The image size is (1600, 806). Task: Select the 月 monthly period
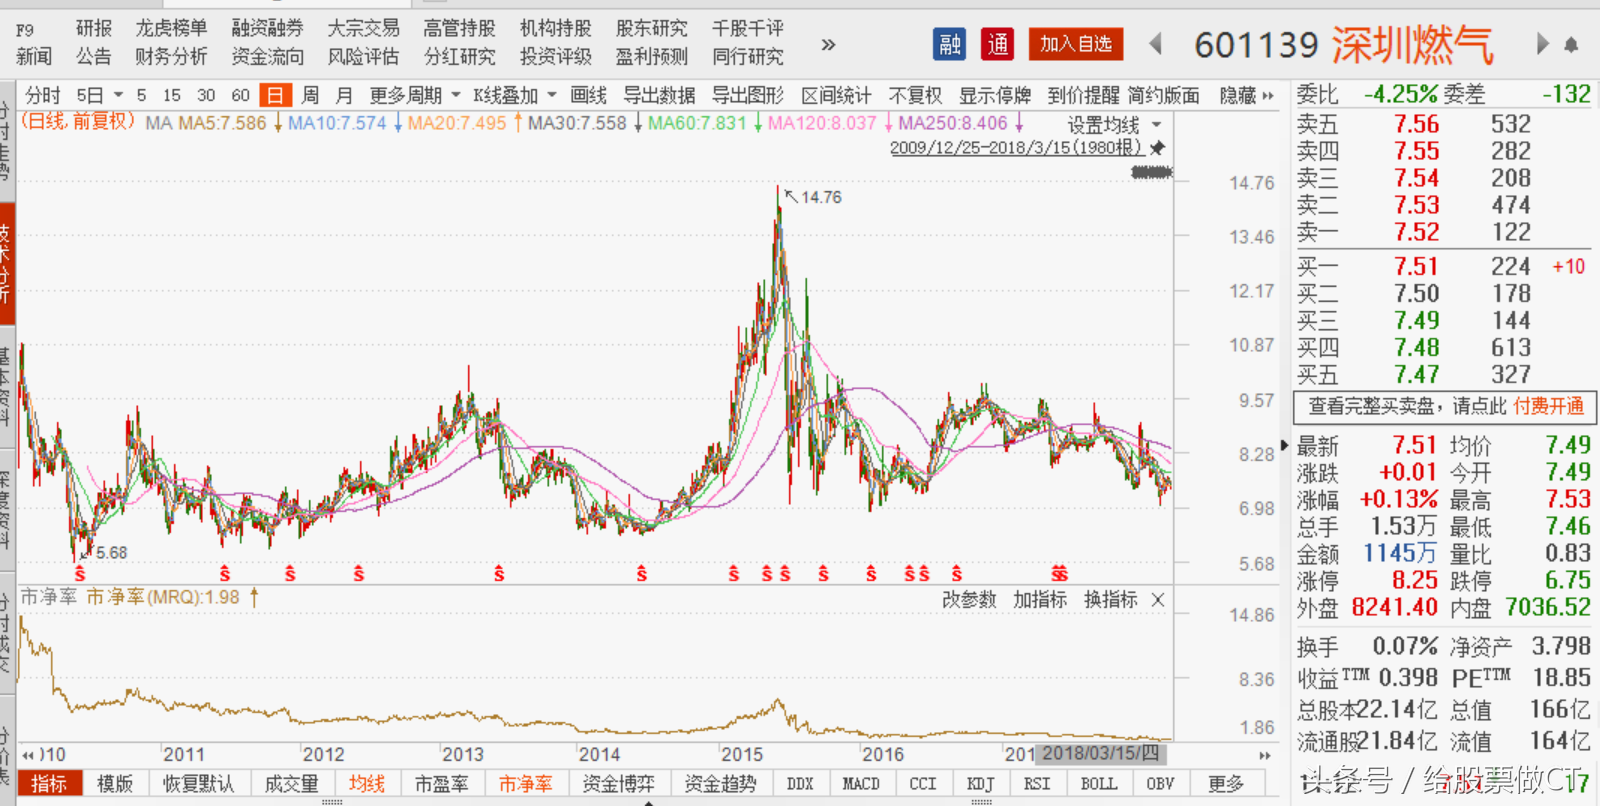[x=344, y=95]
